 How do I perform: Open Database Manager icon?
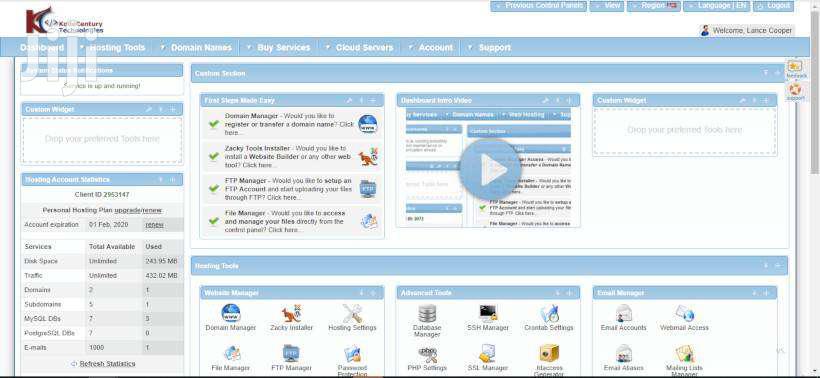tap(427, 313)
